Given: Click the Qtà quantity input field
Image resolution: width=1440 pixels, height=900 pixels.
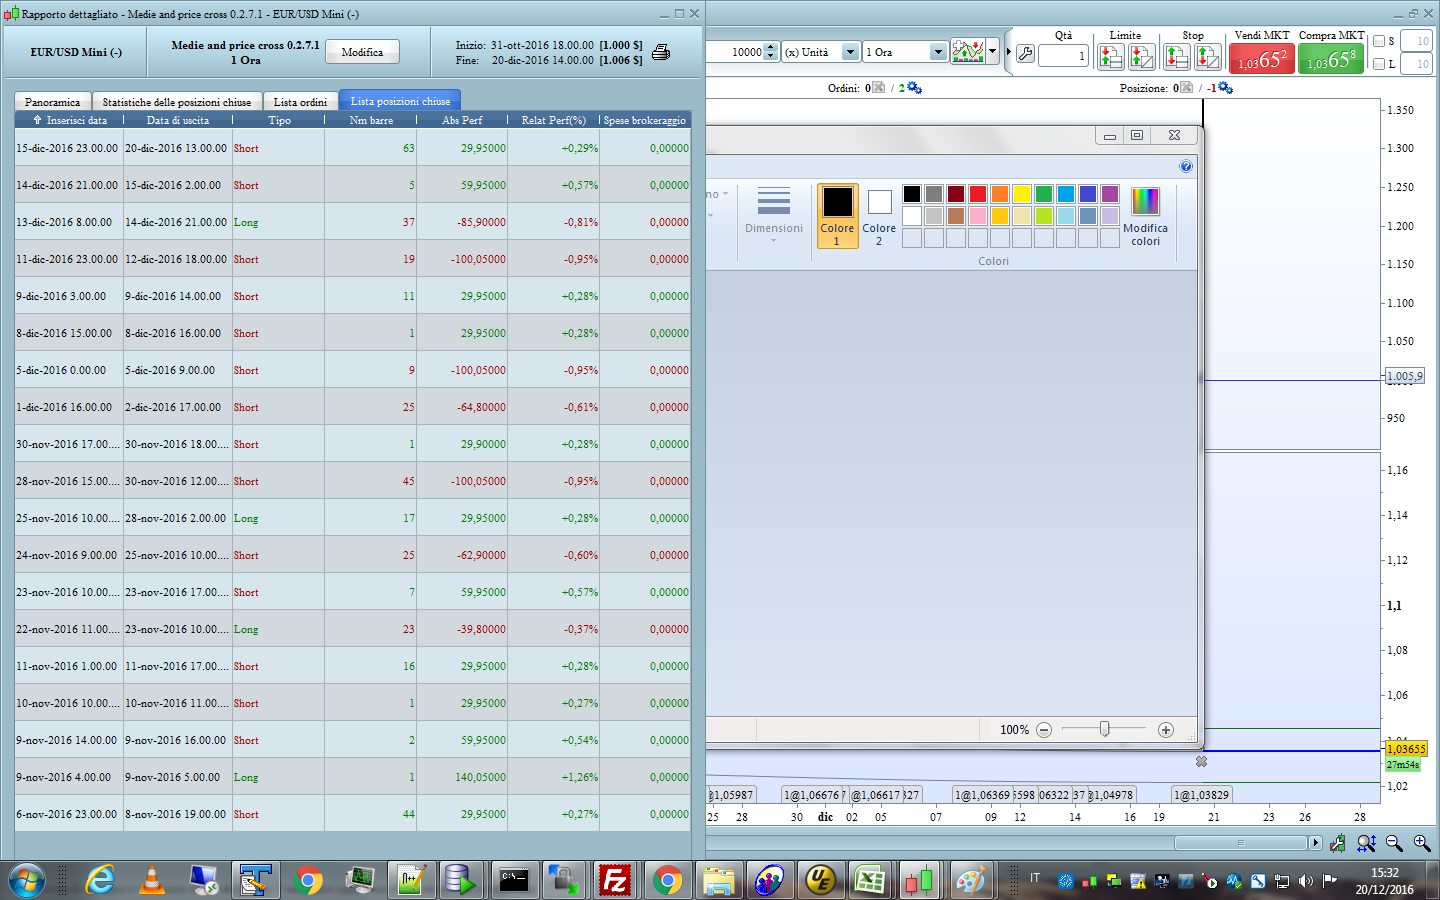Looking at the screenshot, I should 1063,56.
